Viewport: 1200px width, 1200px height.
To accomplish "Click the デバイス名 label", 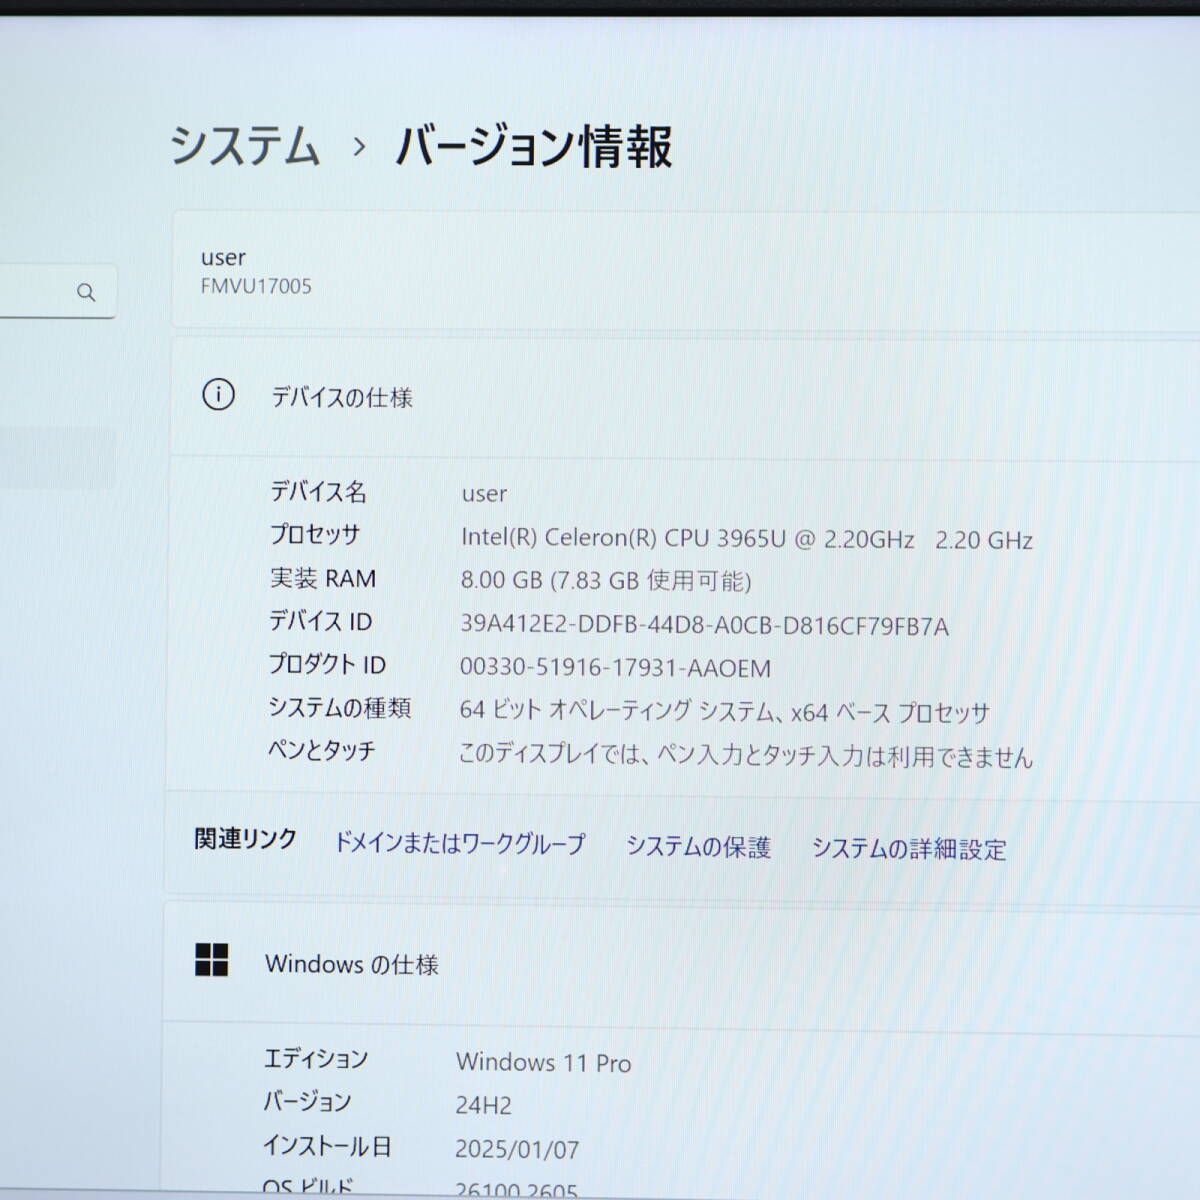I will 318,491.
